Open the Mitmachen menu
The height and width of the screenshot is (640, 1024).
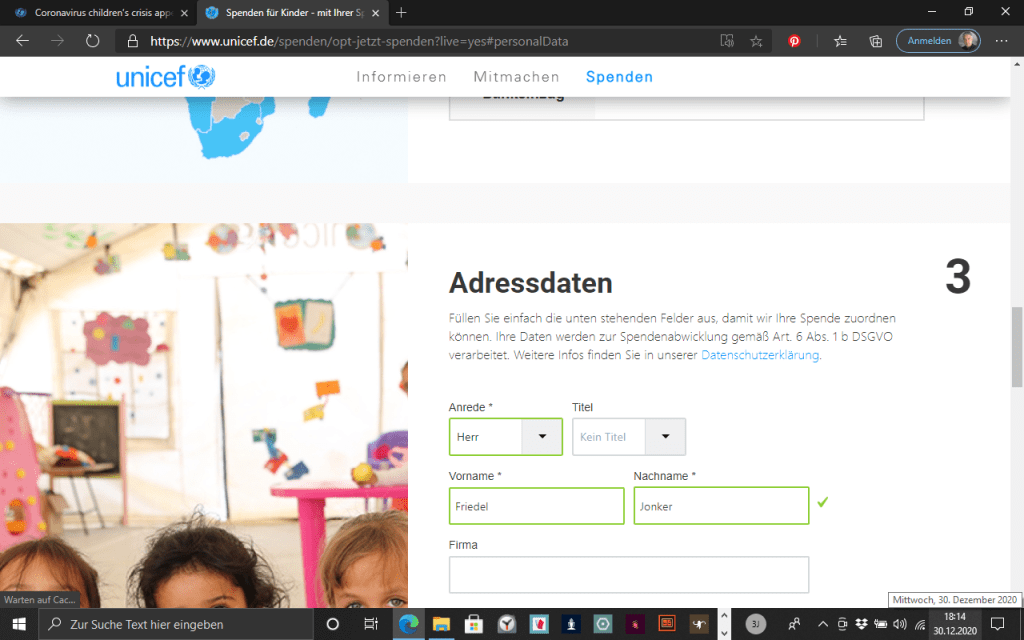[516, 77]
